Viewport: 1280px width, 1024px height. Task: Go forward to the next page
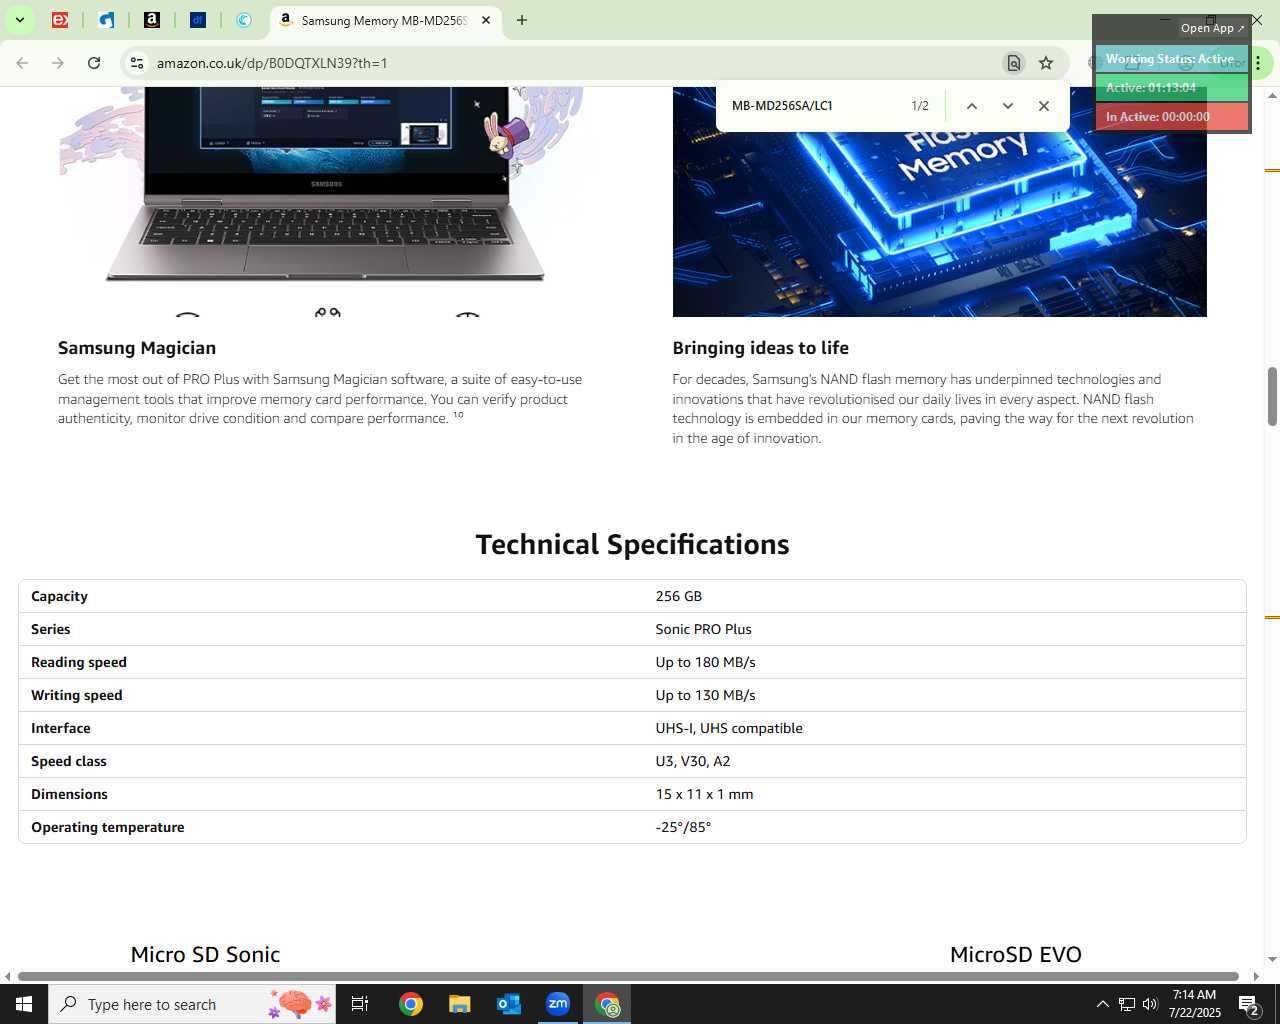58,63
